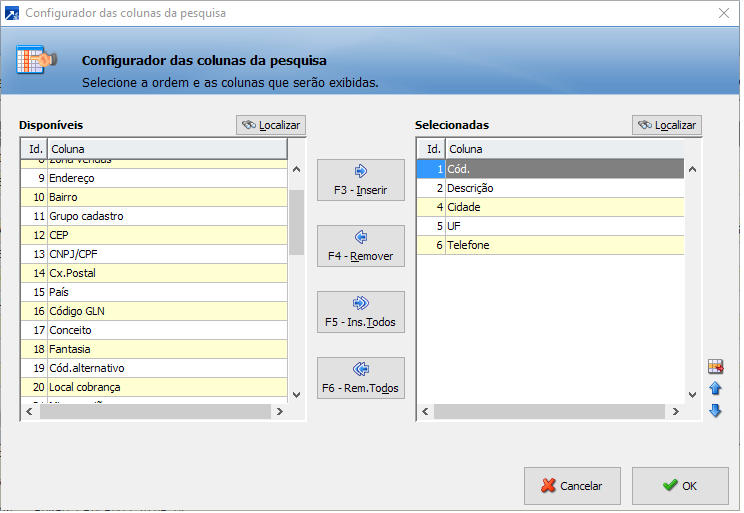The width and height of the screenshot is (744, 513).
Task: Click the blue move-down arrow icon
Action: 715,410
